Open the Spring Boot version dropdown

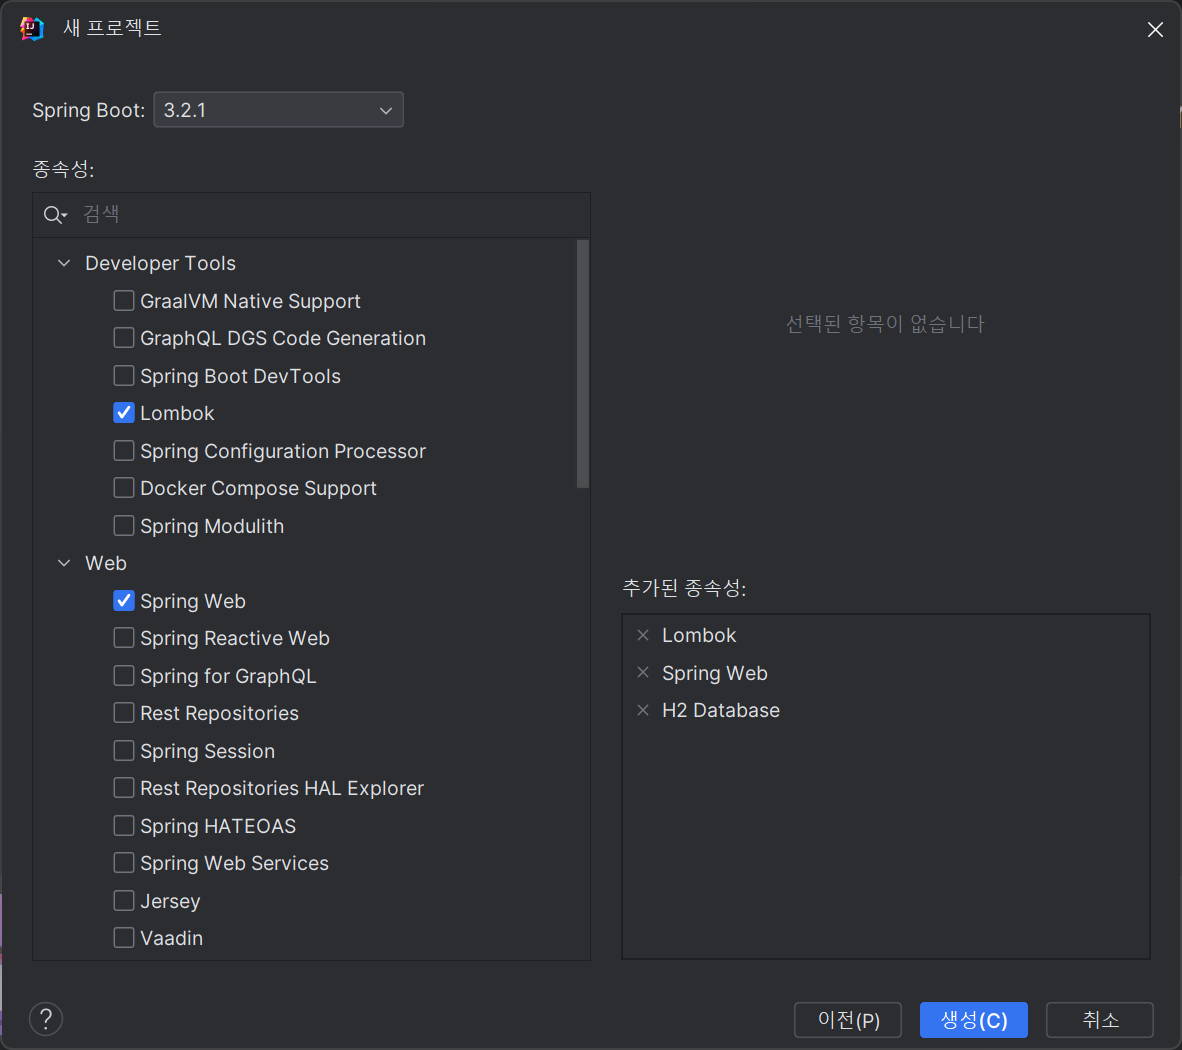coord(278,110)
